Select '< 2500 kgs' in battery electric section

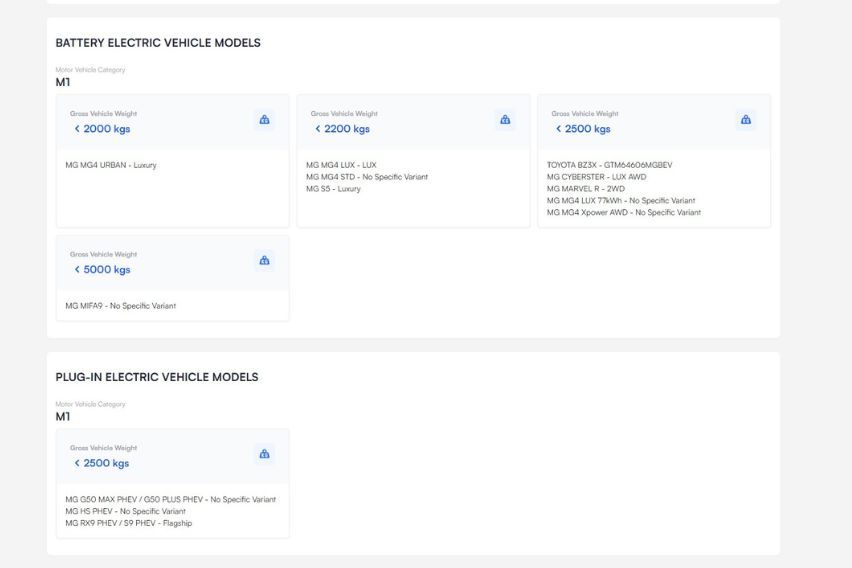583,129
